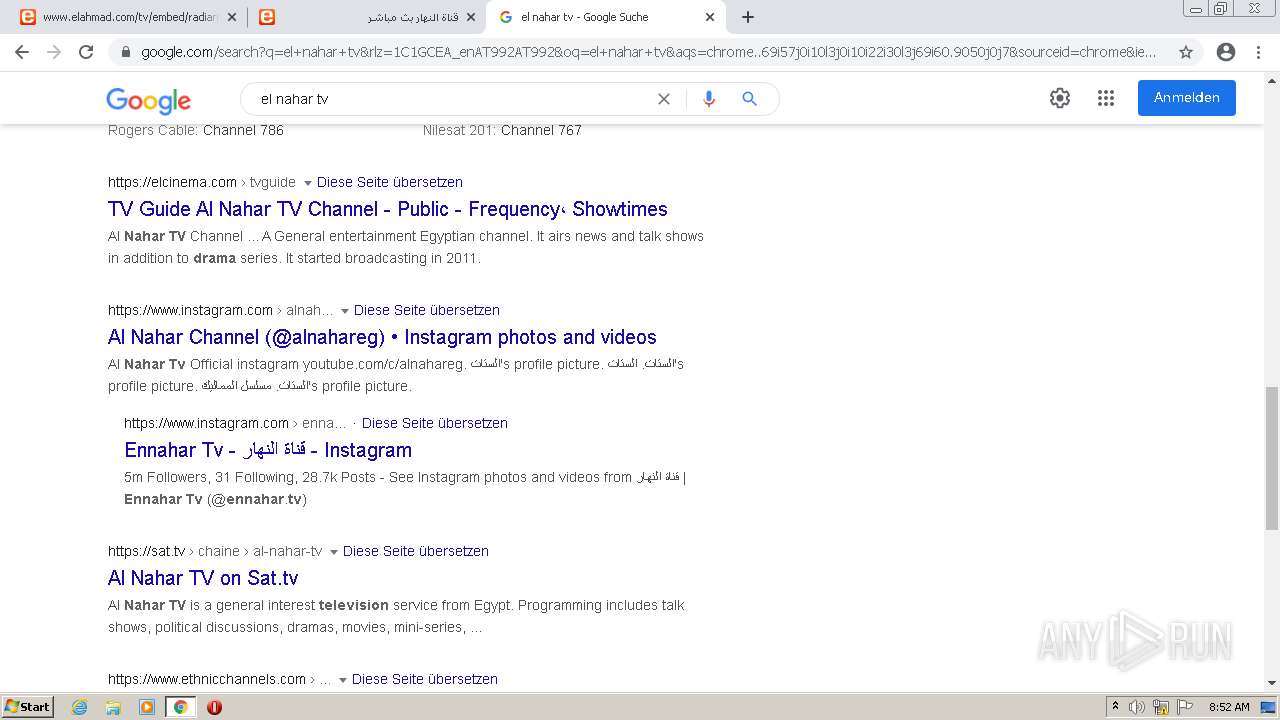The image size is (1280, 720).
Task: Close the el nahar tv Google tab
Action: pyautogui.click(x=710, y=17)
